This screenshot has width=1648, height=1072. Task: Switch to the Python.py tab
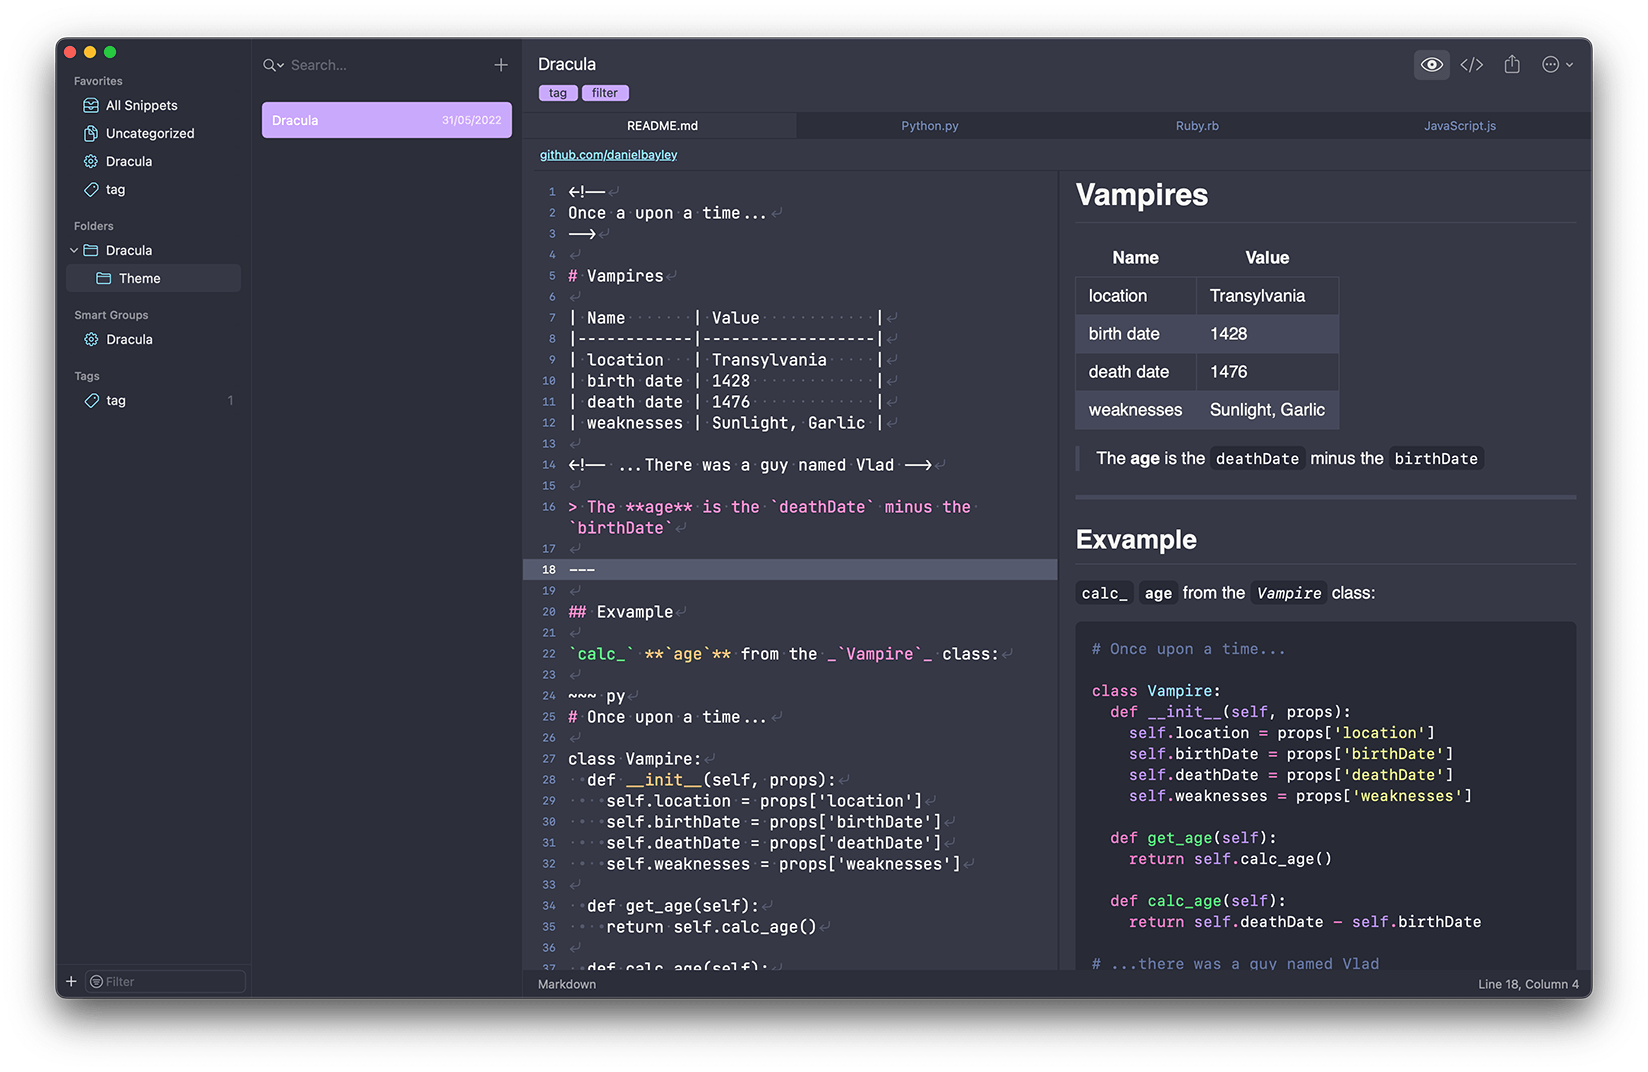(x=929, y=125)
